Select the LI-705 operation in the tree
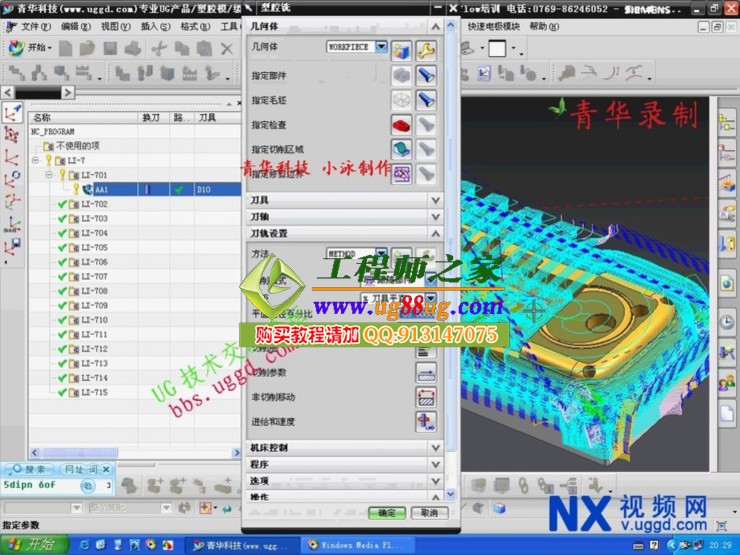Viewport: 740px width, 555px height. pos(94,247)
